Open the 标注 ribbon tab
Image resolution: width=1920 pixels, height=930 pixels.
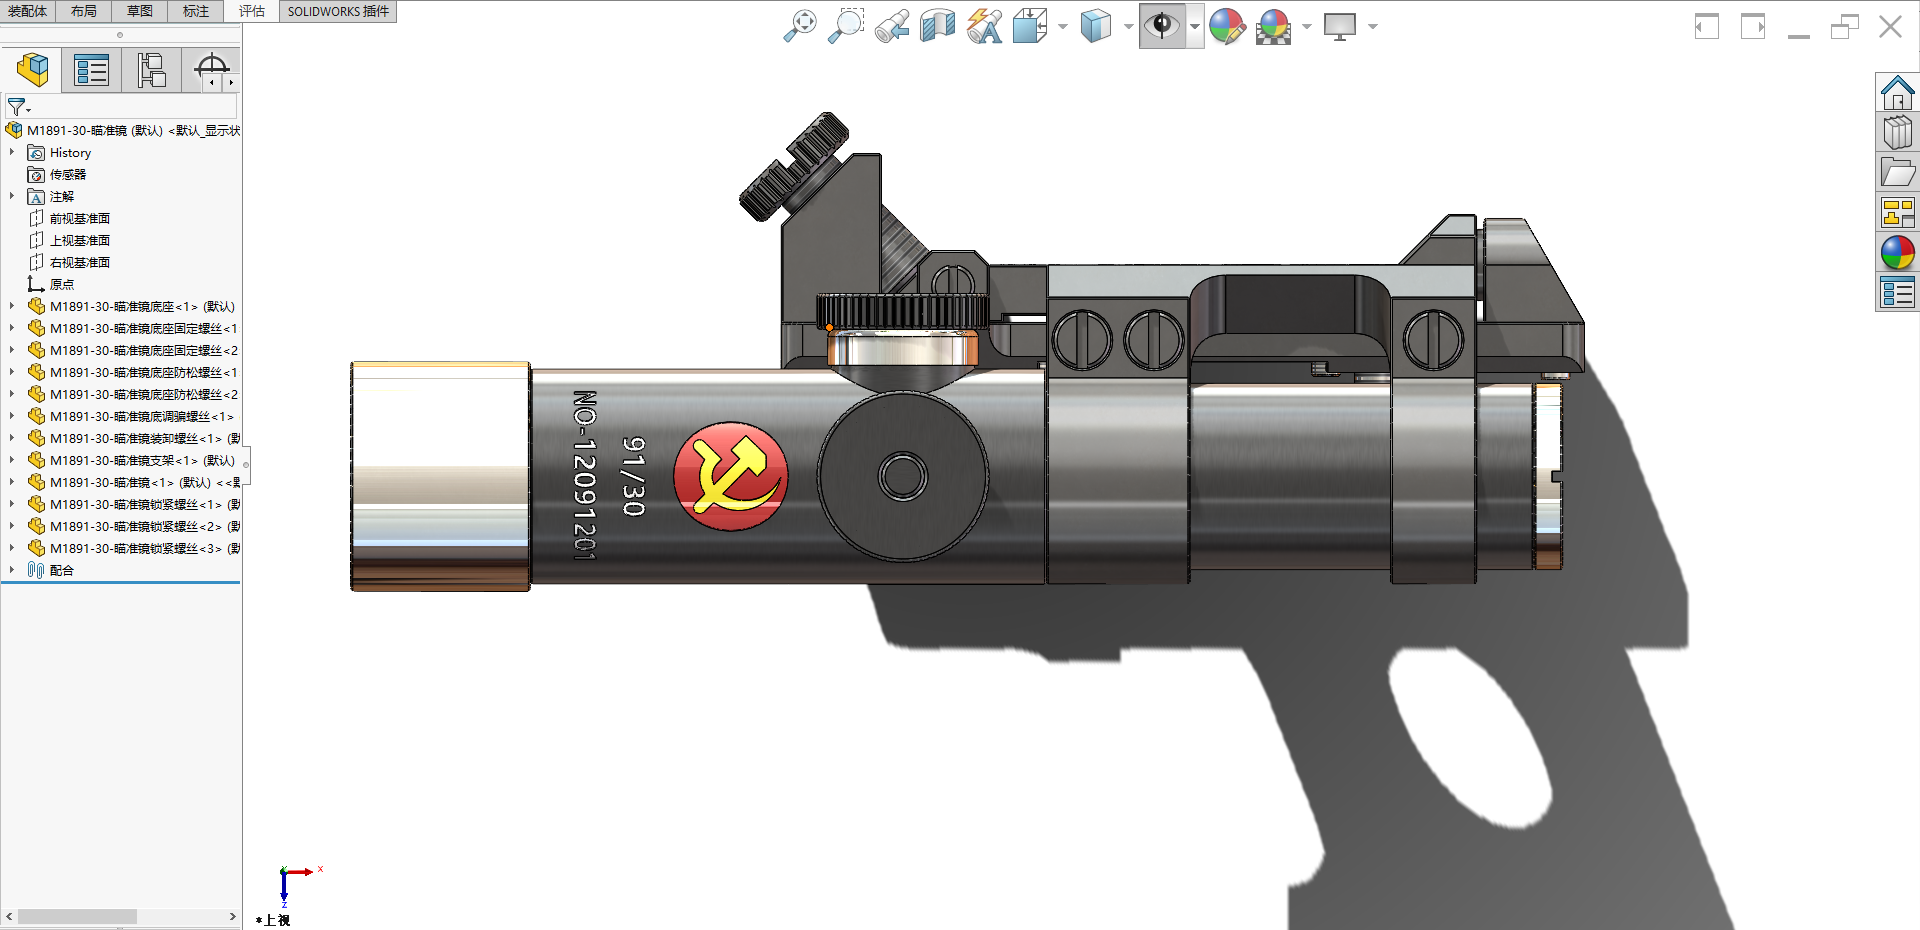(x=196, y=11)
